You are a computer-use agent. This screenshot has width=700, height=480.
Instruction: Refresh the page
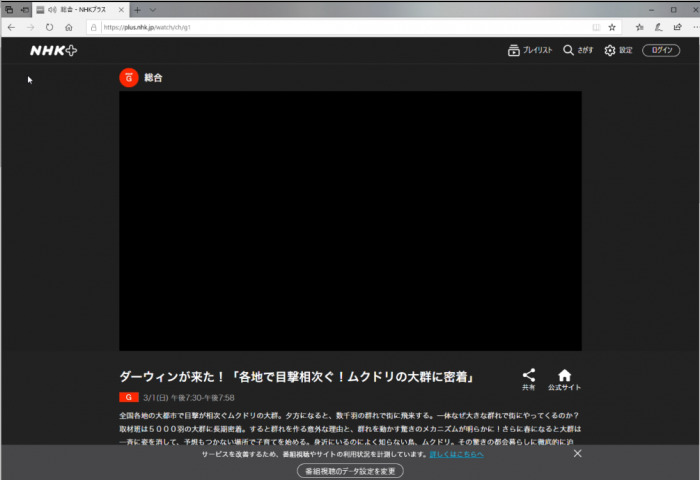[49, 27]
